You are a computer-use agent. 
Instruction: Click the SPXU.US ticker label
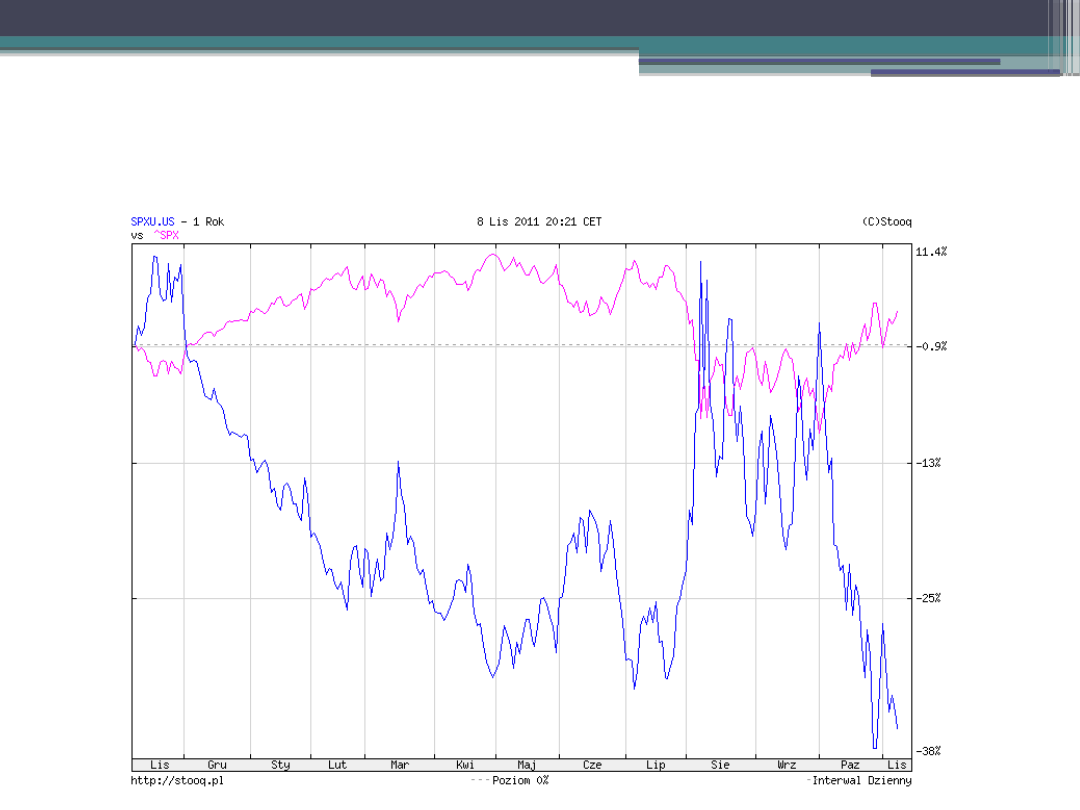click(x=152, y=222)
